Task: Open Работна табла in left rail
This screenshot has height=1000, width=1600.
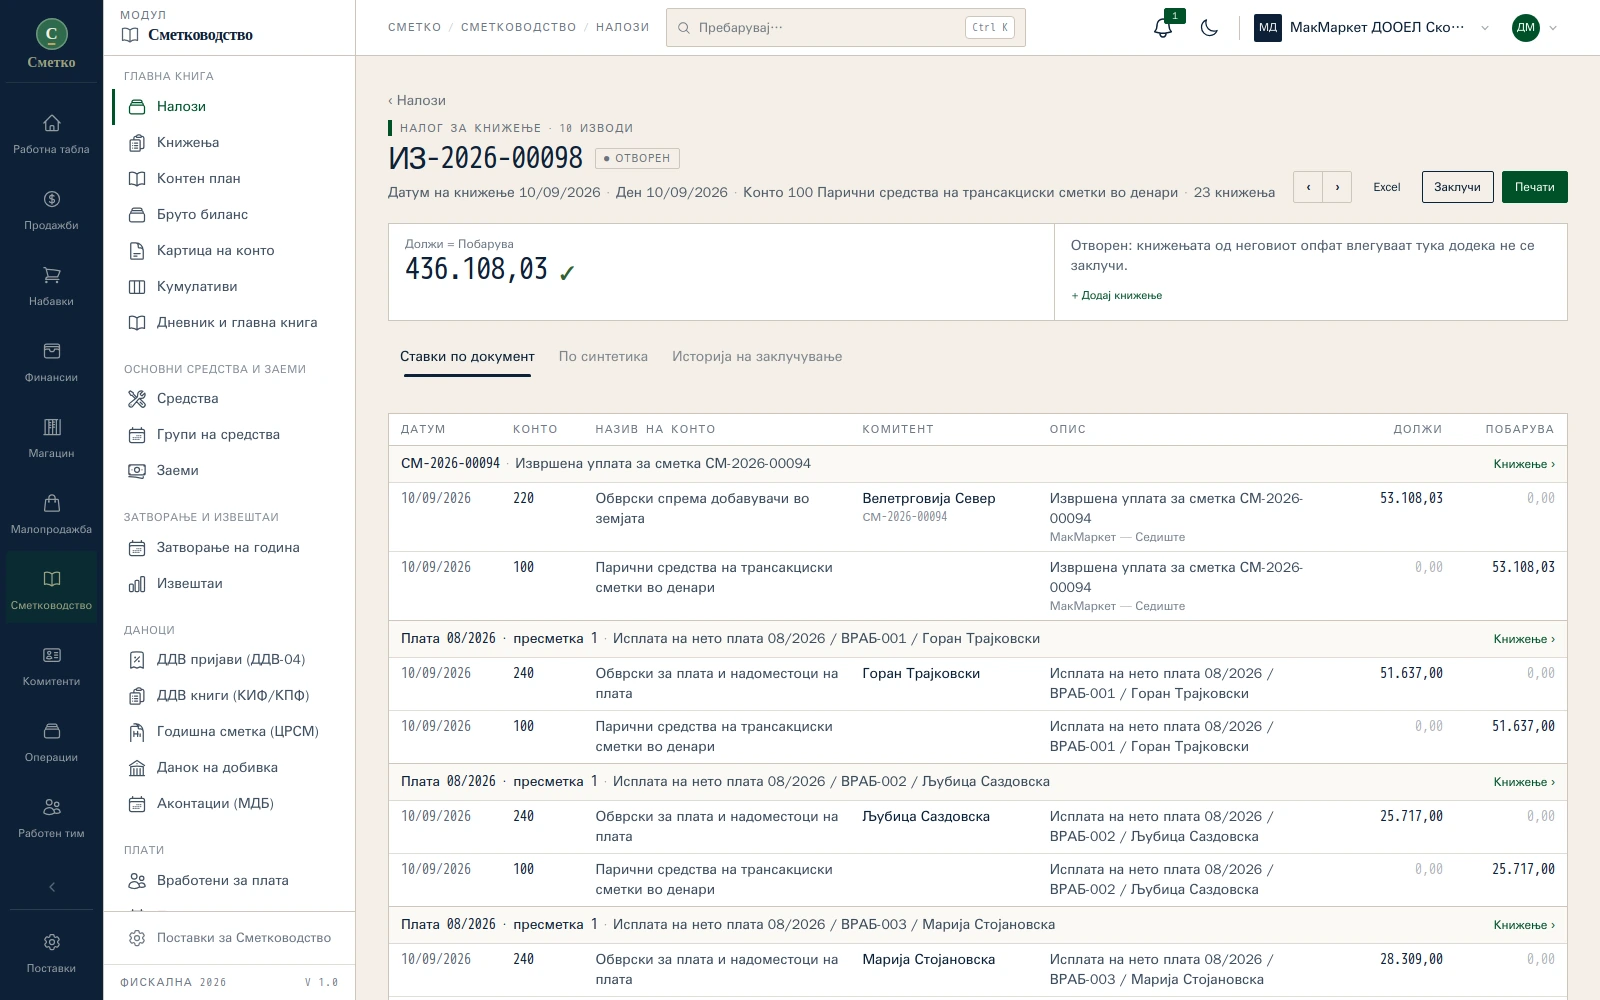Action: click(x=51, y=134)
